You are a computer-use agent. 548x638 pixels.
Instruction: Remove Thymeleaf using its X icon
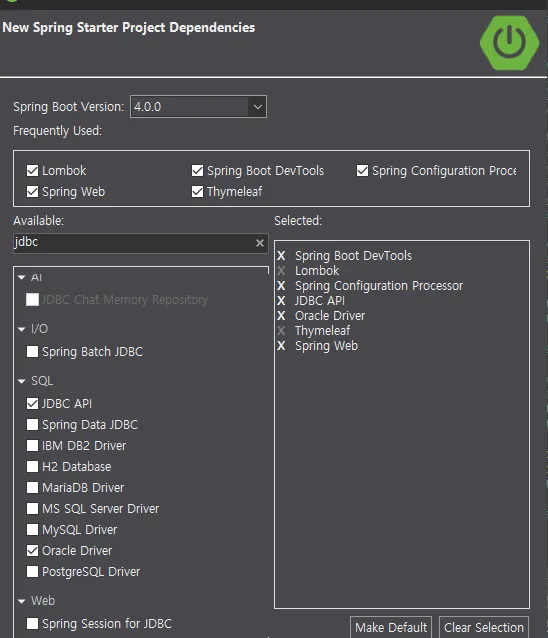tap(281, 331)
